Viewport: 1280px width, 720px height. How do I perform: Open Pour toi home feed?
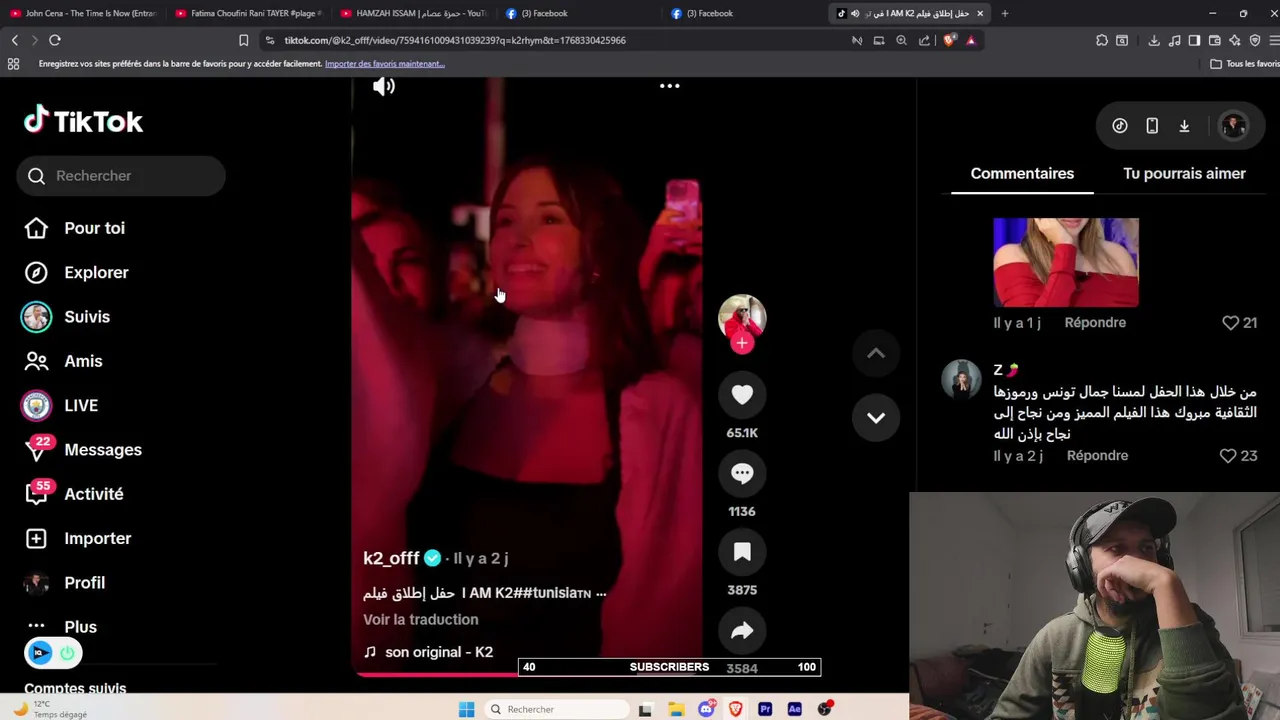[95, 228]
